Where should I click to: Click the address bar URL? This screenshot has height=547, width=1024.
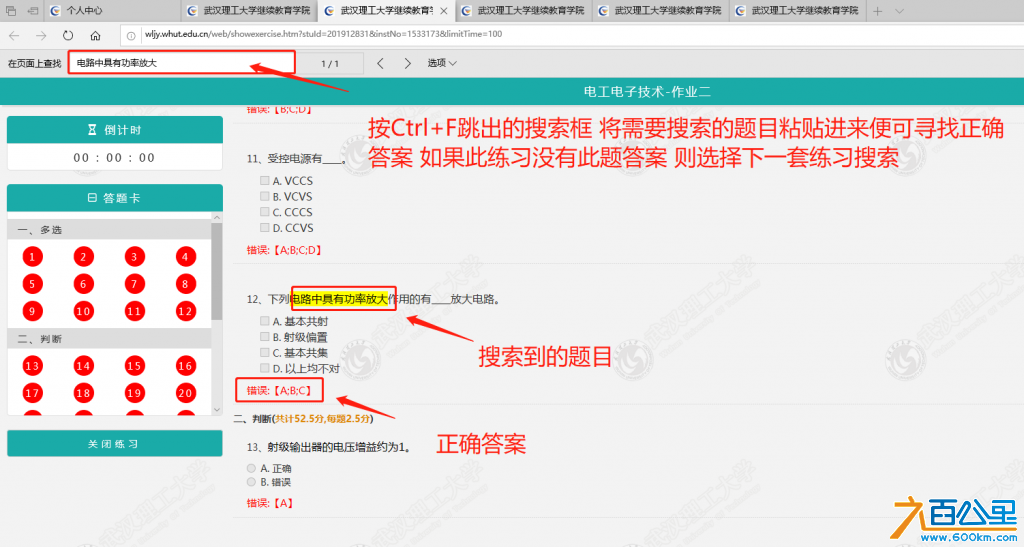click(323, 34)
